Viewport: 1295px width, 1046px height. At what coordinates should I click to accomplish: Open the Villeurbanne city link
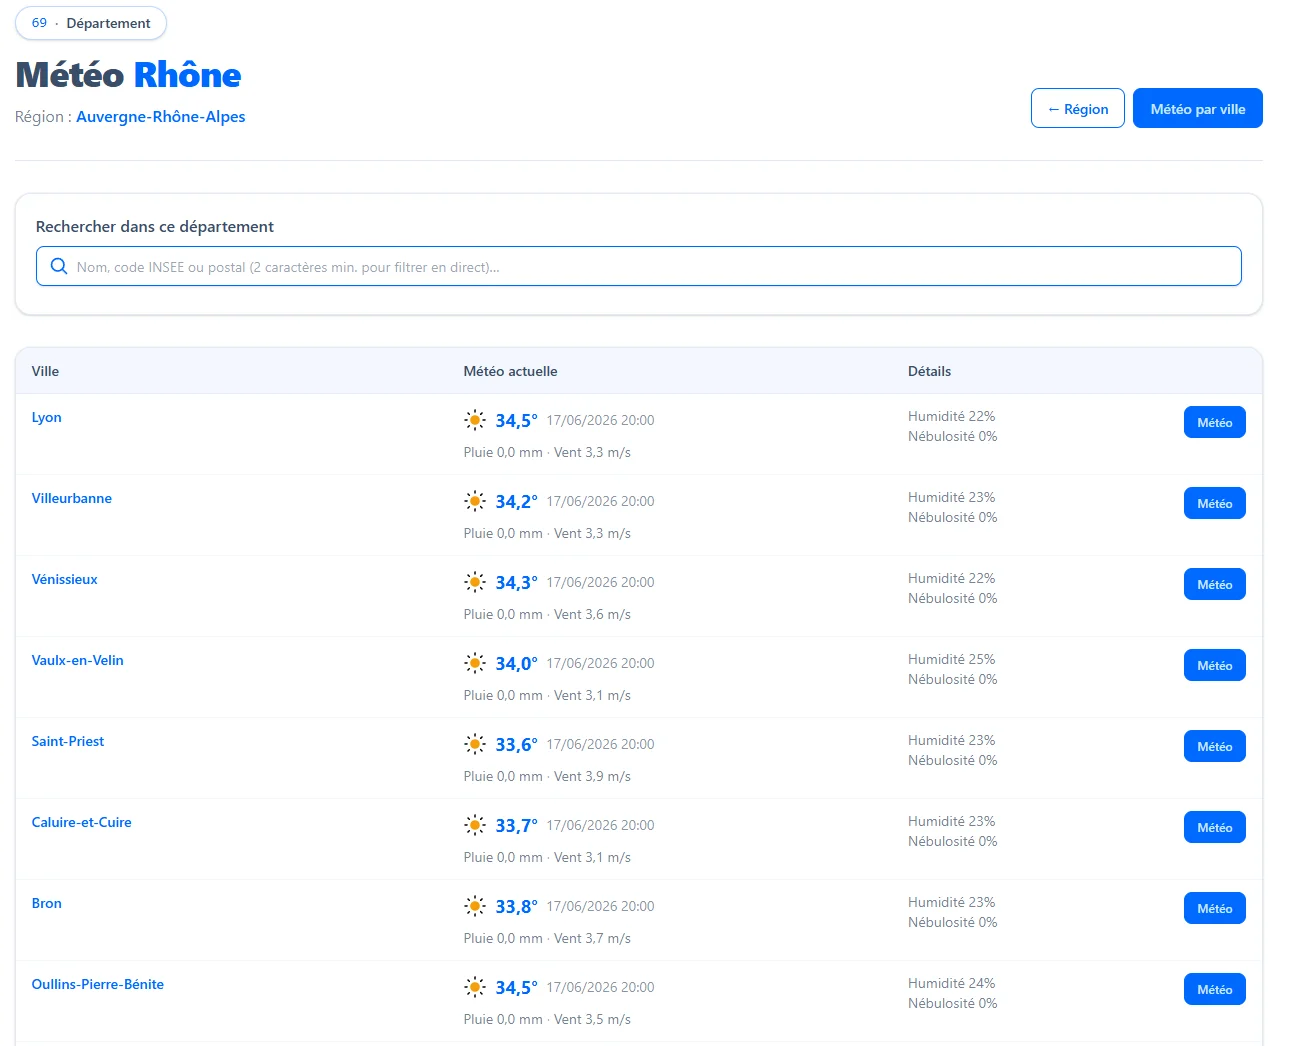click(72, 498)
